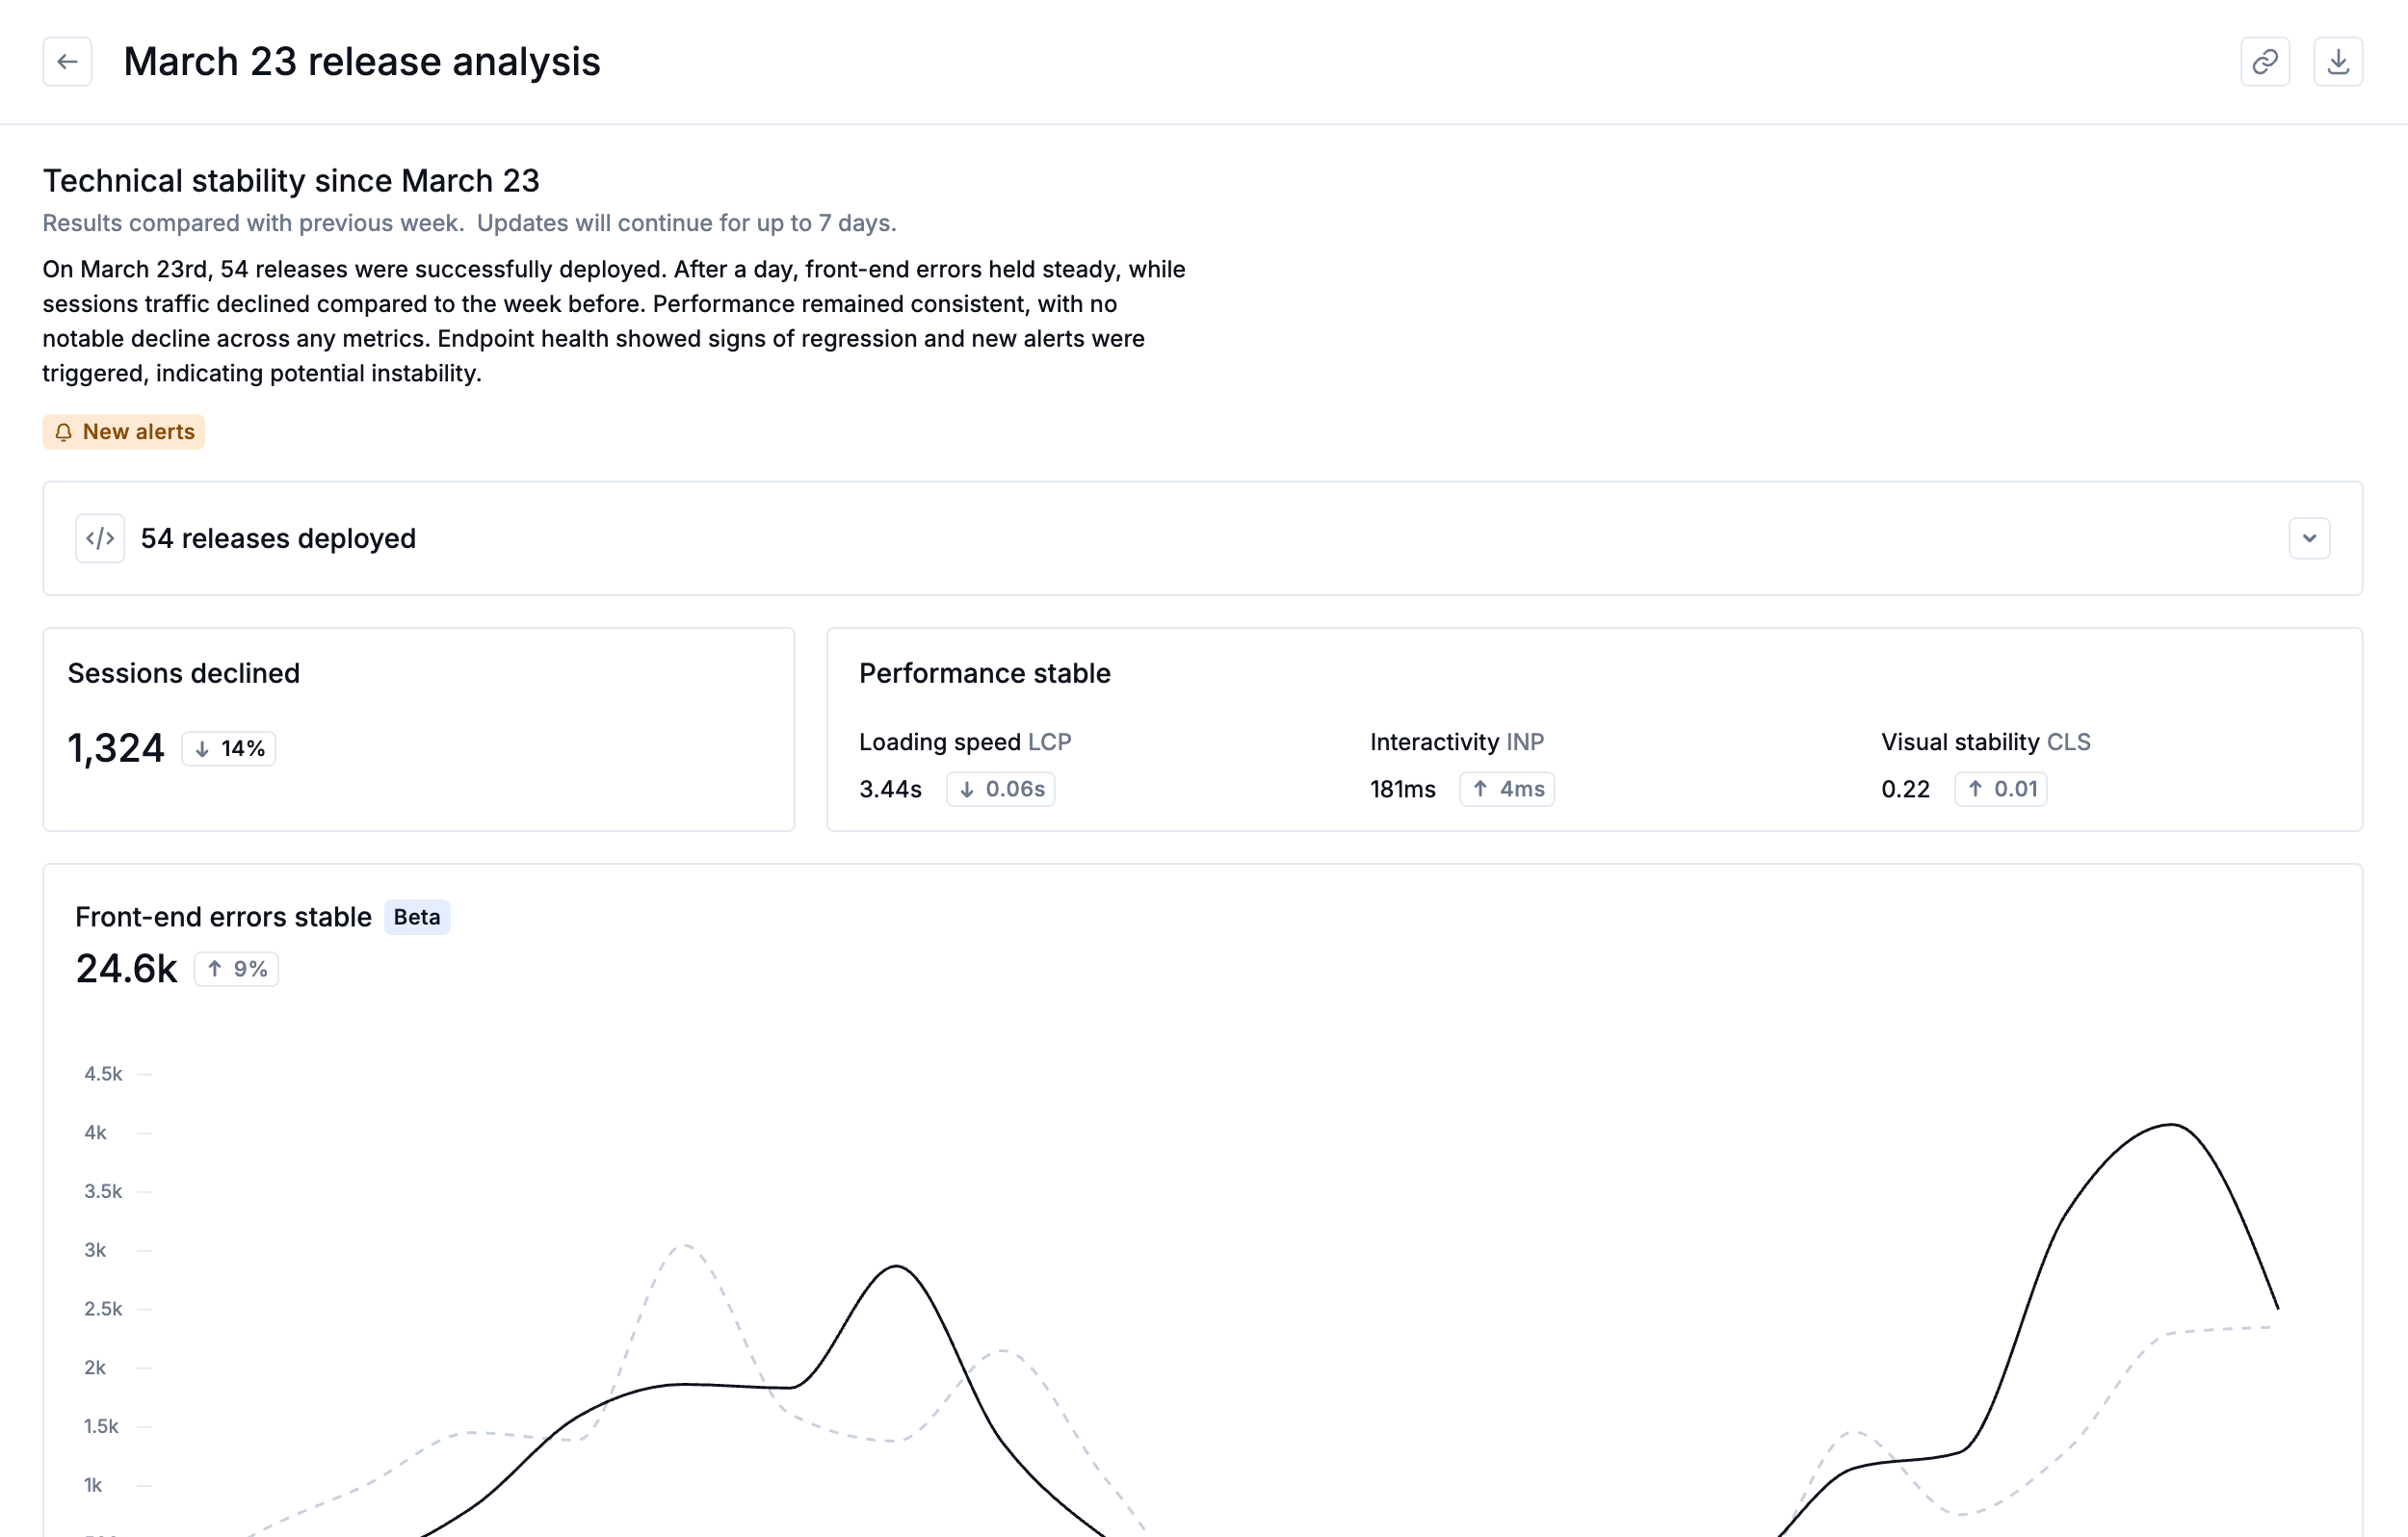
Task: Click the sessions 14% decline badge
Action: (229, 749)
